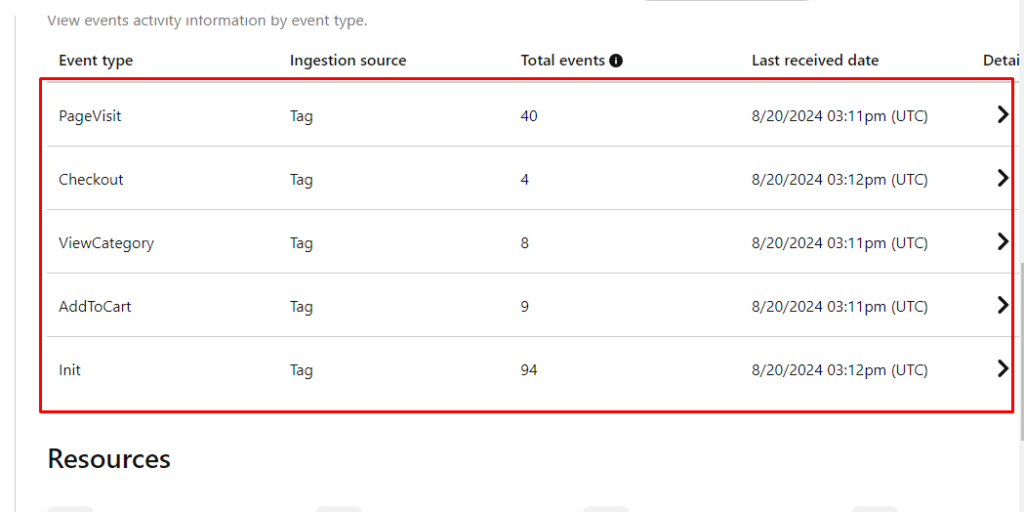Image resolution: width=1024 pixels, height=512 pixels.
Task: Select the AddToCart event type name
Action: (x=95, y=307)
